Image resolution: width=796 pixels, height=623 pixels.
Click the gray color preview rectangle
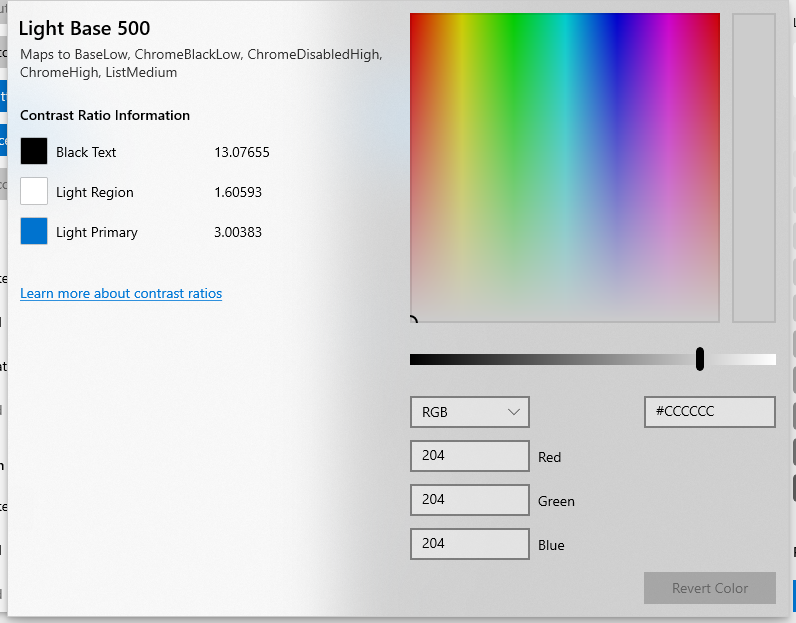[753, 168]
